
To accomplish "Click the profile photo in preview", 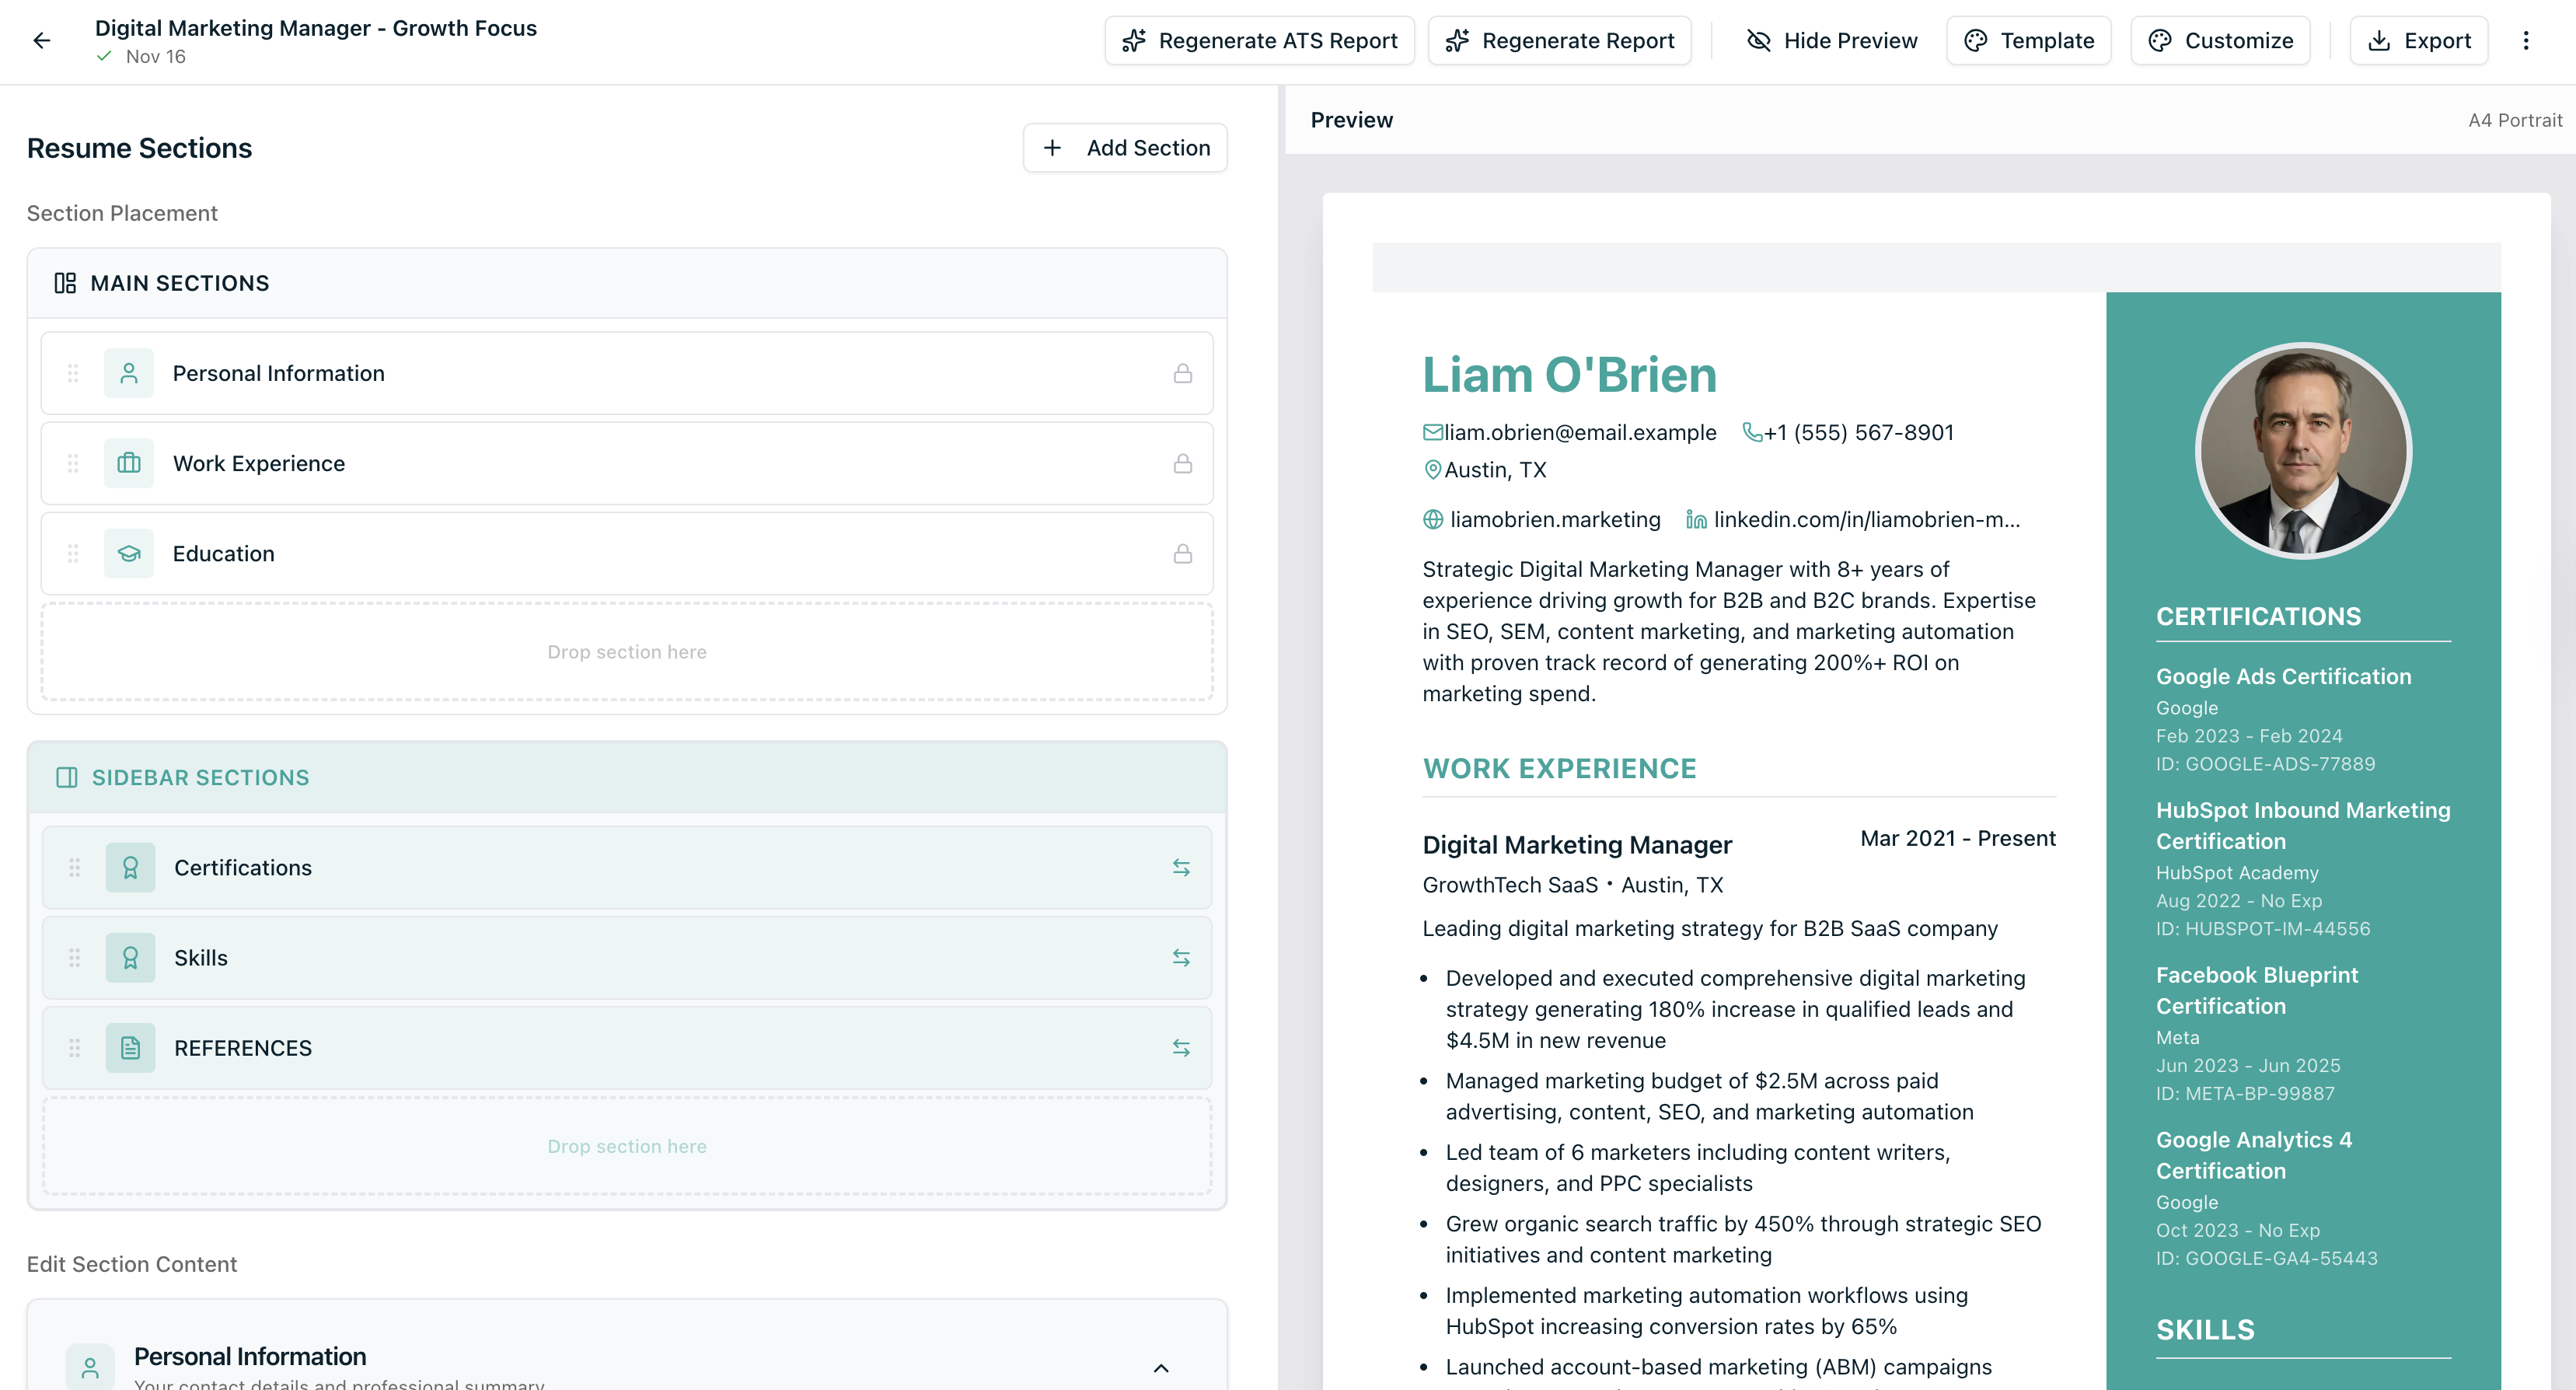I will (x=2303, y=450).
